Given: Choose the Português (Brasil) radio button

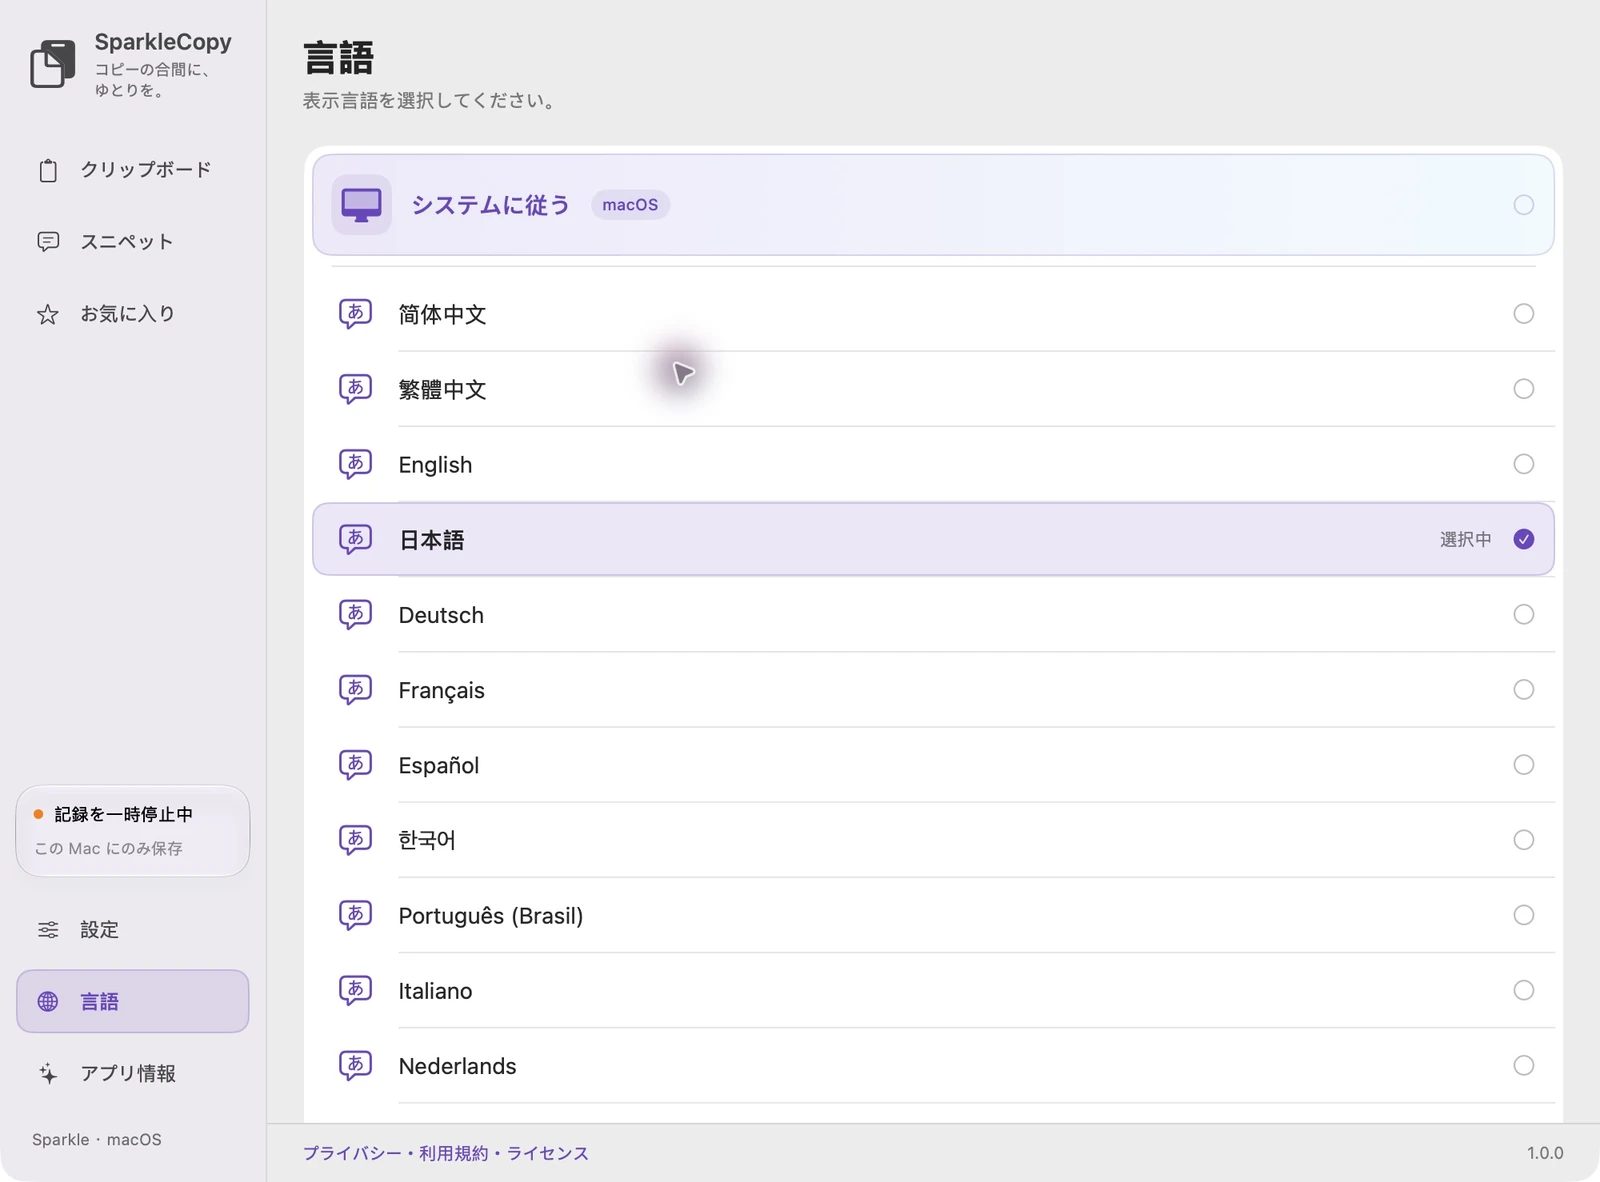Looking at the screenshot, I should (1523, 915).
